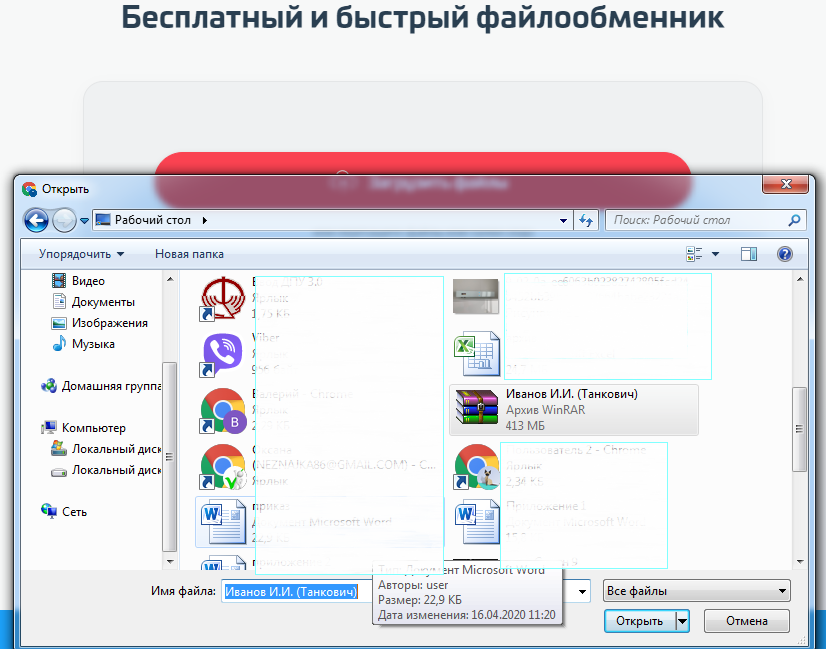Click the Открыть button
Viewport: 826px width, 649px height.
[x=640, y=621]
